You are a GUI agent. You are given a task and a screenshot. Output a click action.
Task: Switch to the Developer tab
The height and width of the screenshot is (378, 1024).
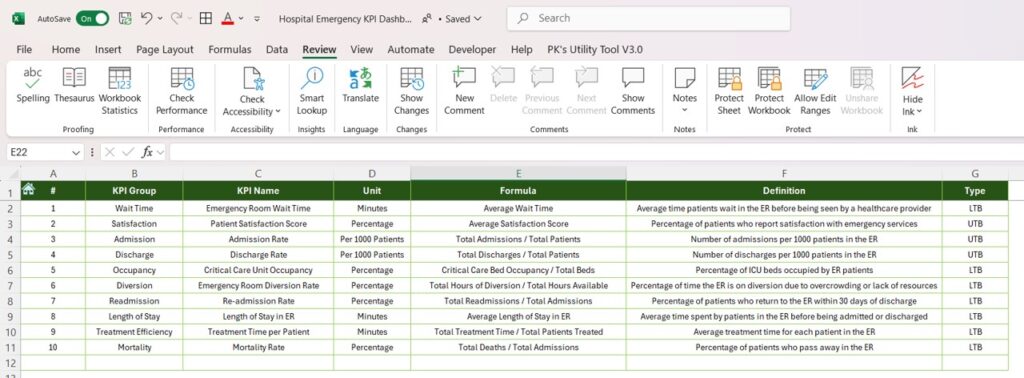(472, 49)
